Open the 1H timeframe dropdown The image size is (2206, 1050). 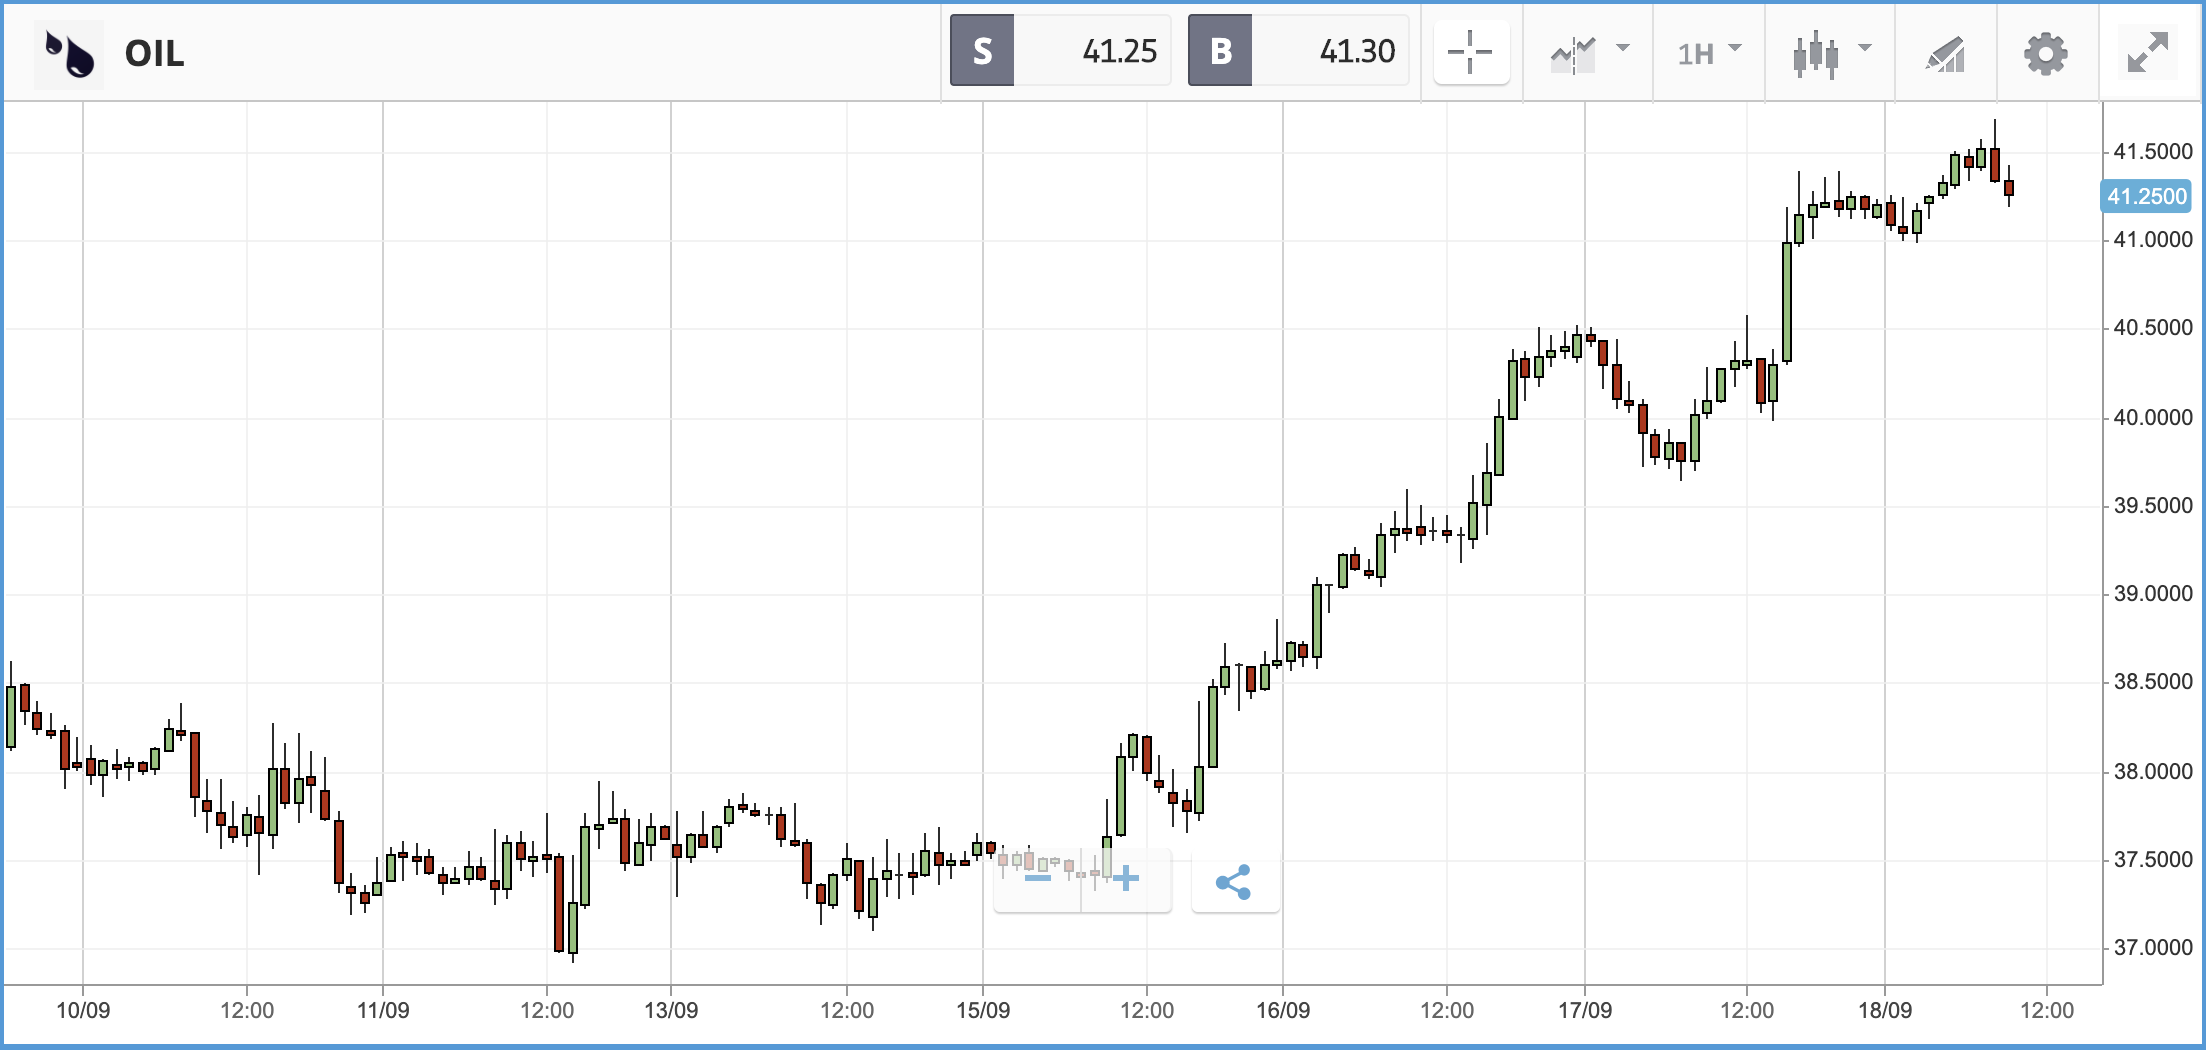click(x=1709, y=54)
